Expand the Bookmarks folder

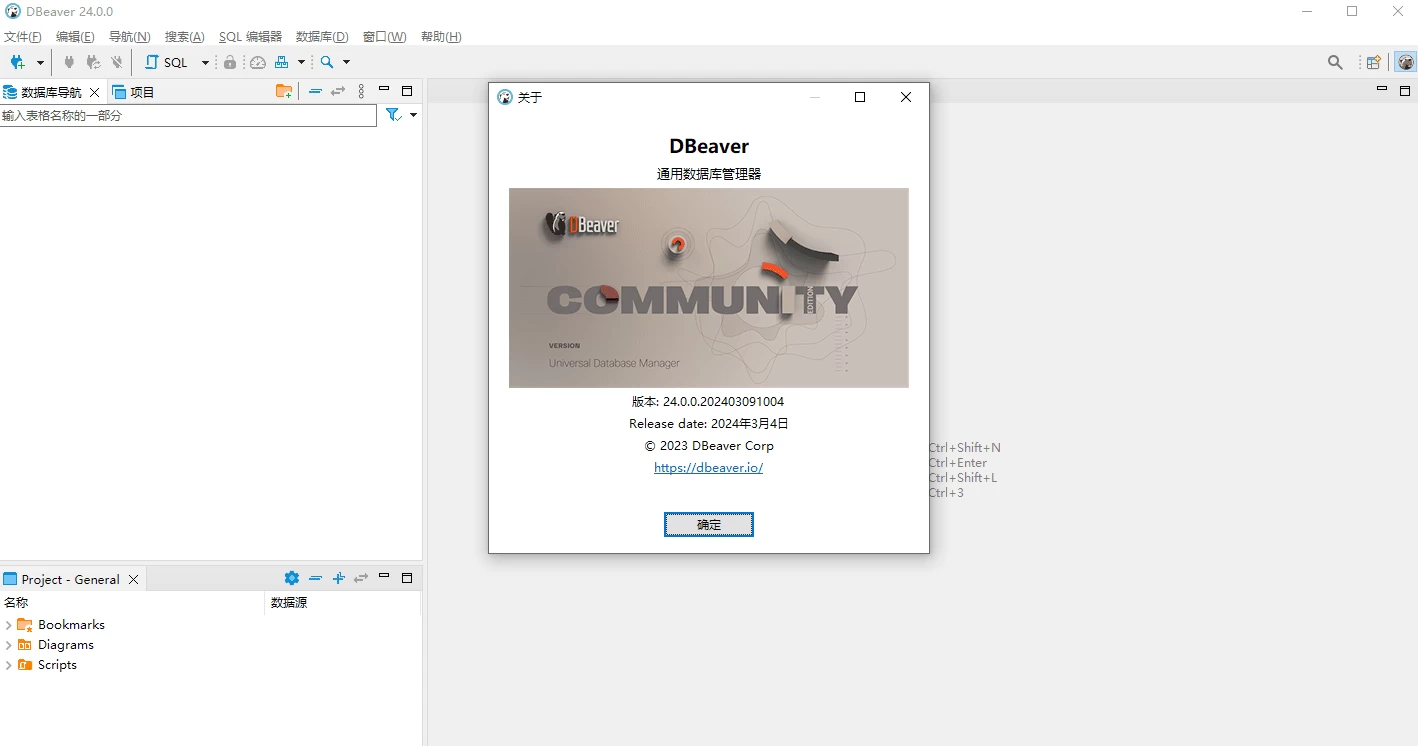pos(8,624)
